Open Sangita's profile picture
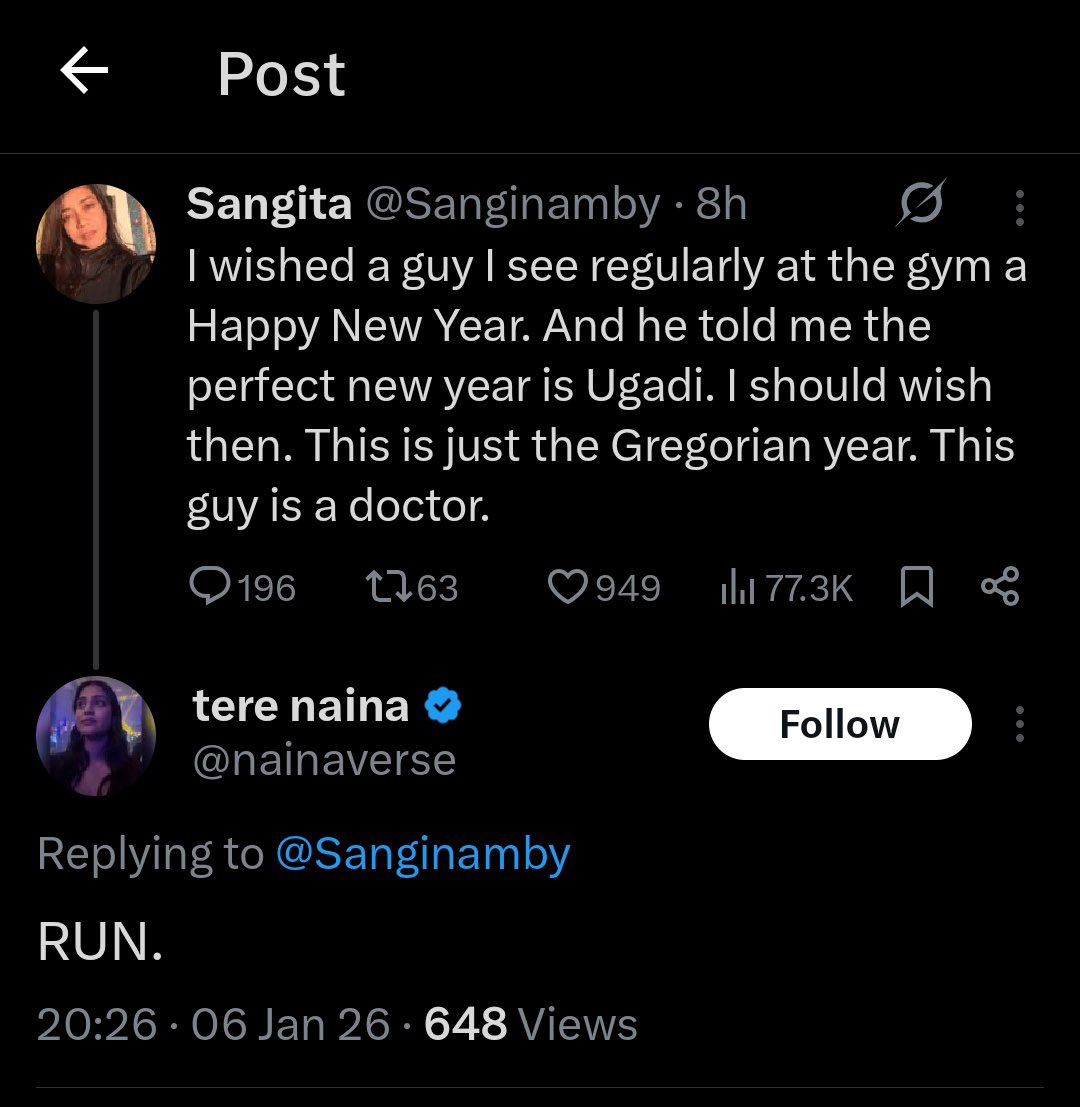Viewport: 1080px width, 1107px height. [96, 244]
